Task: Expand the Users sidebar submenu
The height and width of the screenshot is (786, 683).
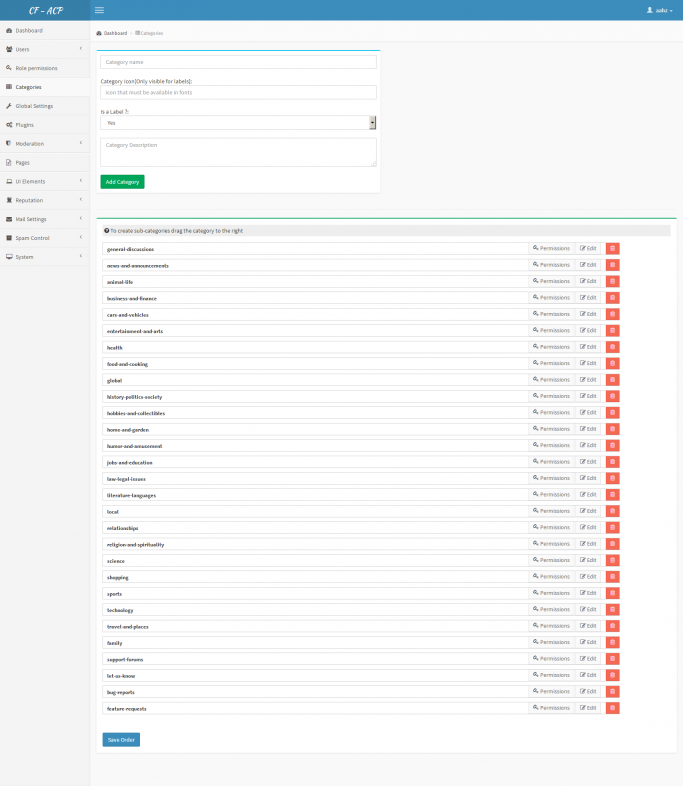Action: [45, 49]
